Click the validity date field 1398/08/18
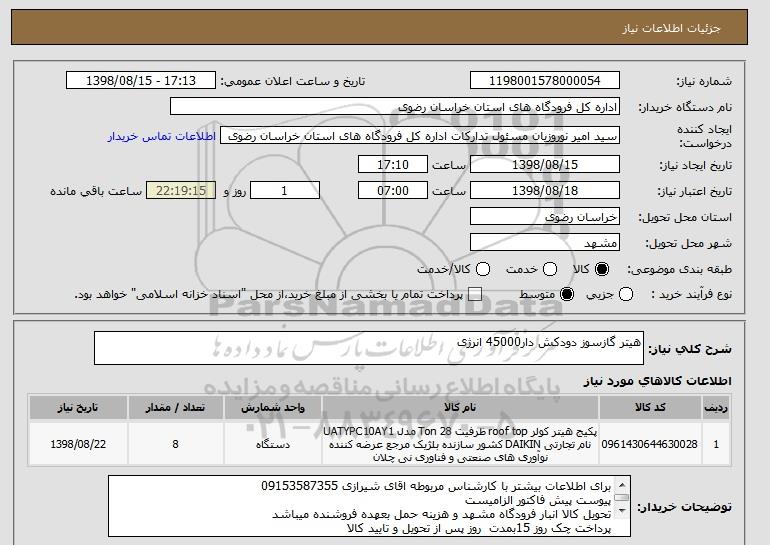The image size is (770, 545). tap(545, 191)
